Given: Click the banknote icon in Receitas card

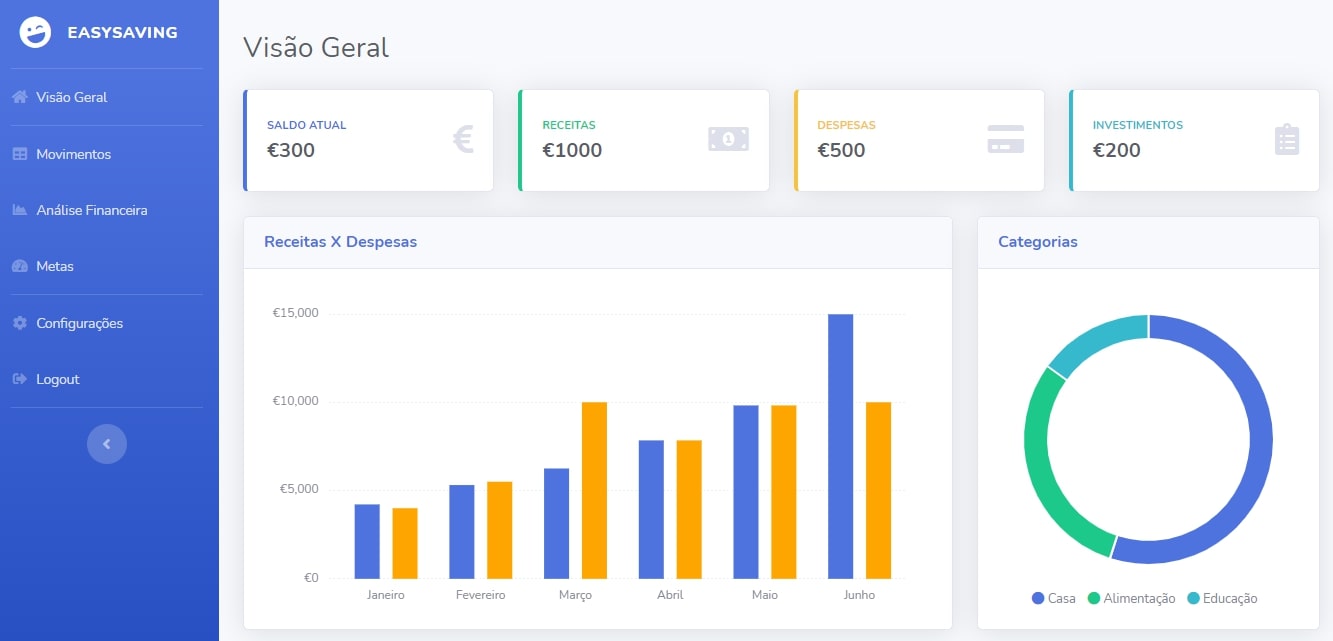Looking at the screenshot, I should point(728,139).
